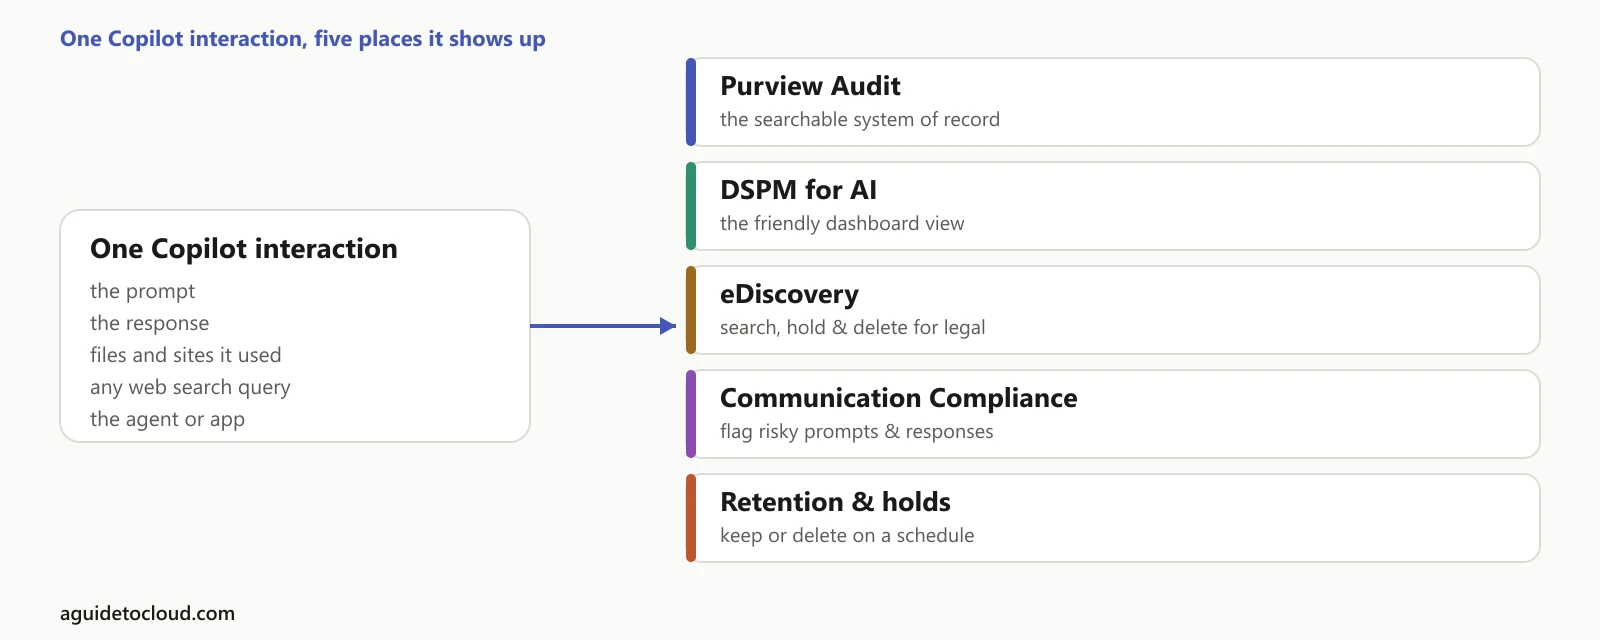This screenshot has height=640, width=1600.
Task: Select the 'One Copilot interaction' heading
Action: (244, 249)
